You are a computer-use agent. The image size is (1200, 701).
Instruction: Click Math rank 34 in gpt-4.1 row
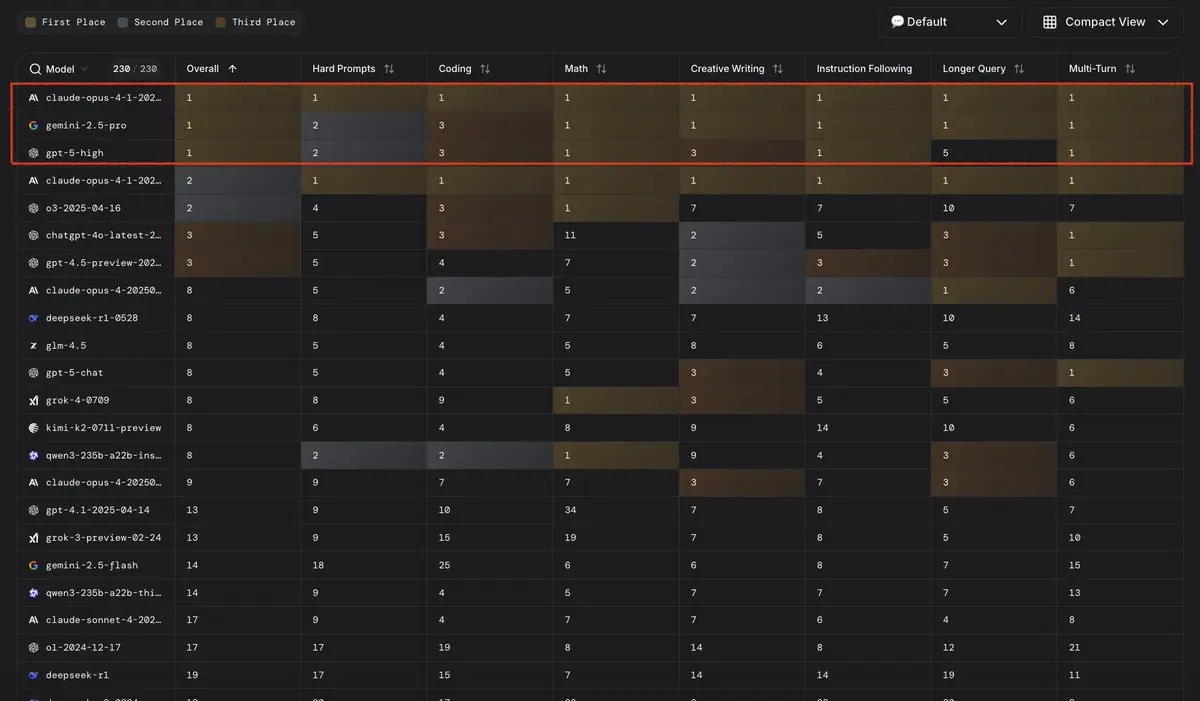point(571,510)
